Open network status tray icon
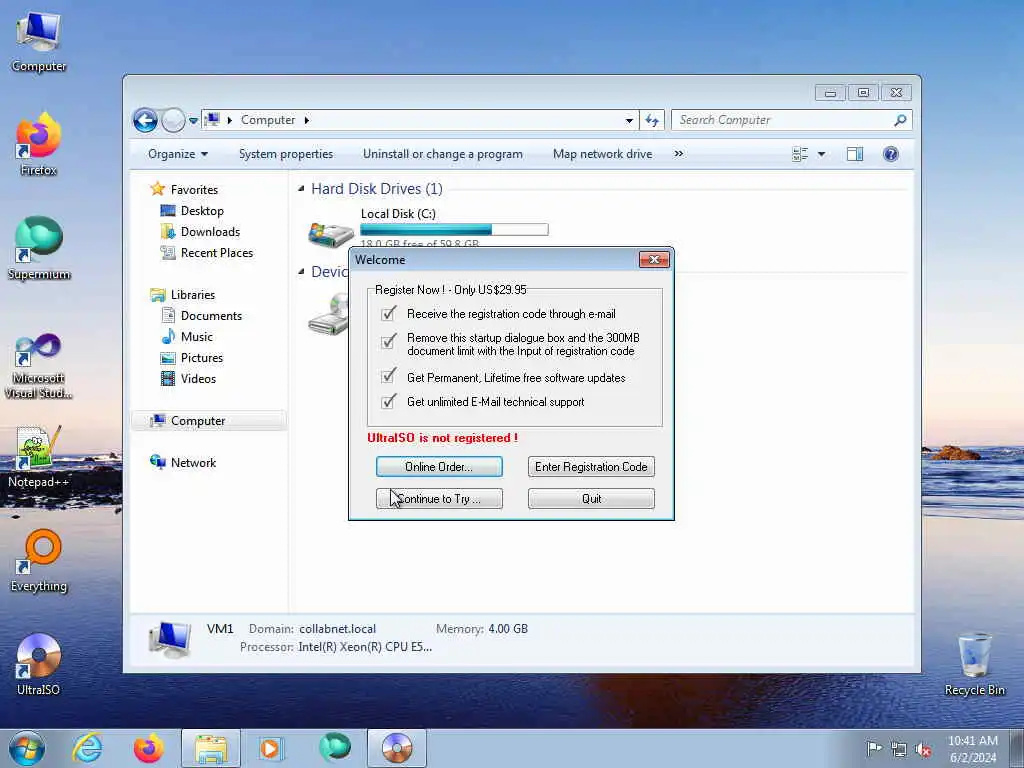This screenshot has width=1024, height=768. point(899,749)
